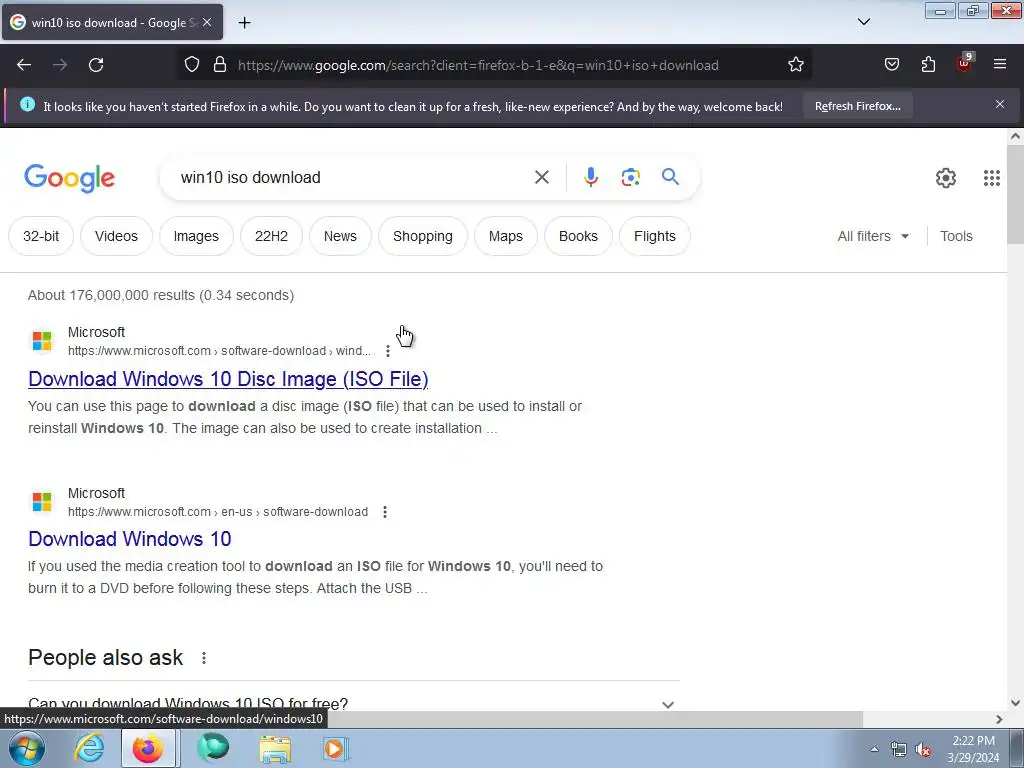Open the Firefox hamburger menu
This screenshot has width=1024, height=768.
click(1000, 65)
